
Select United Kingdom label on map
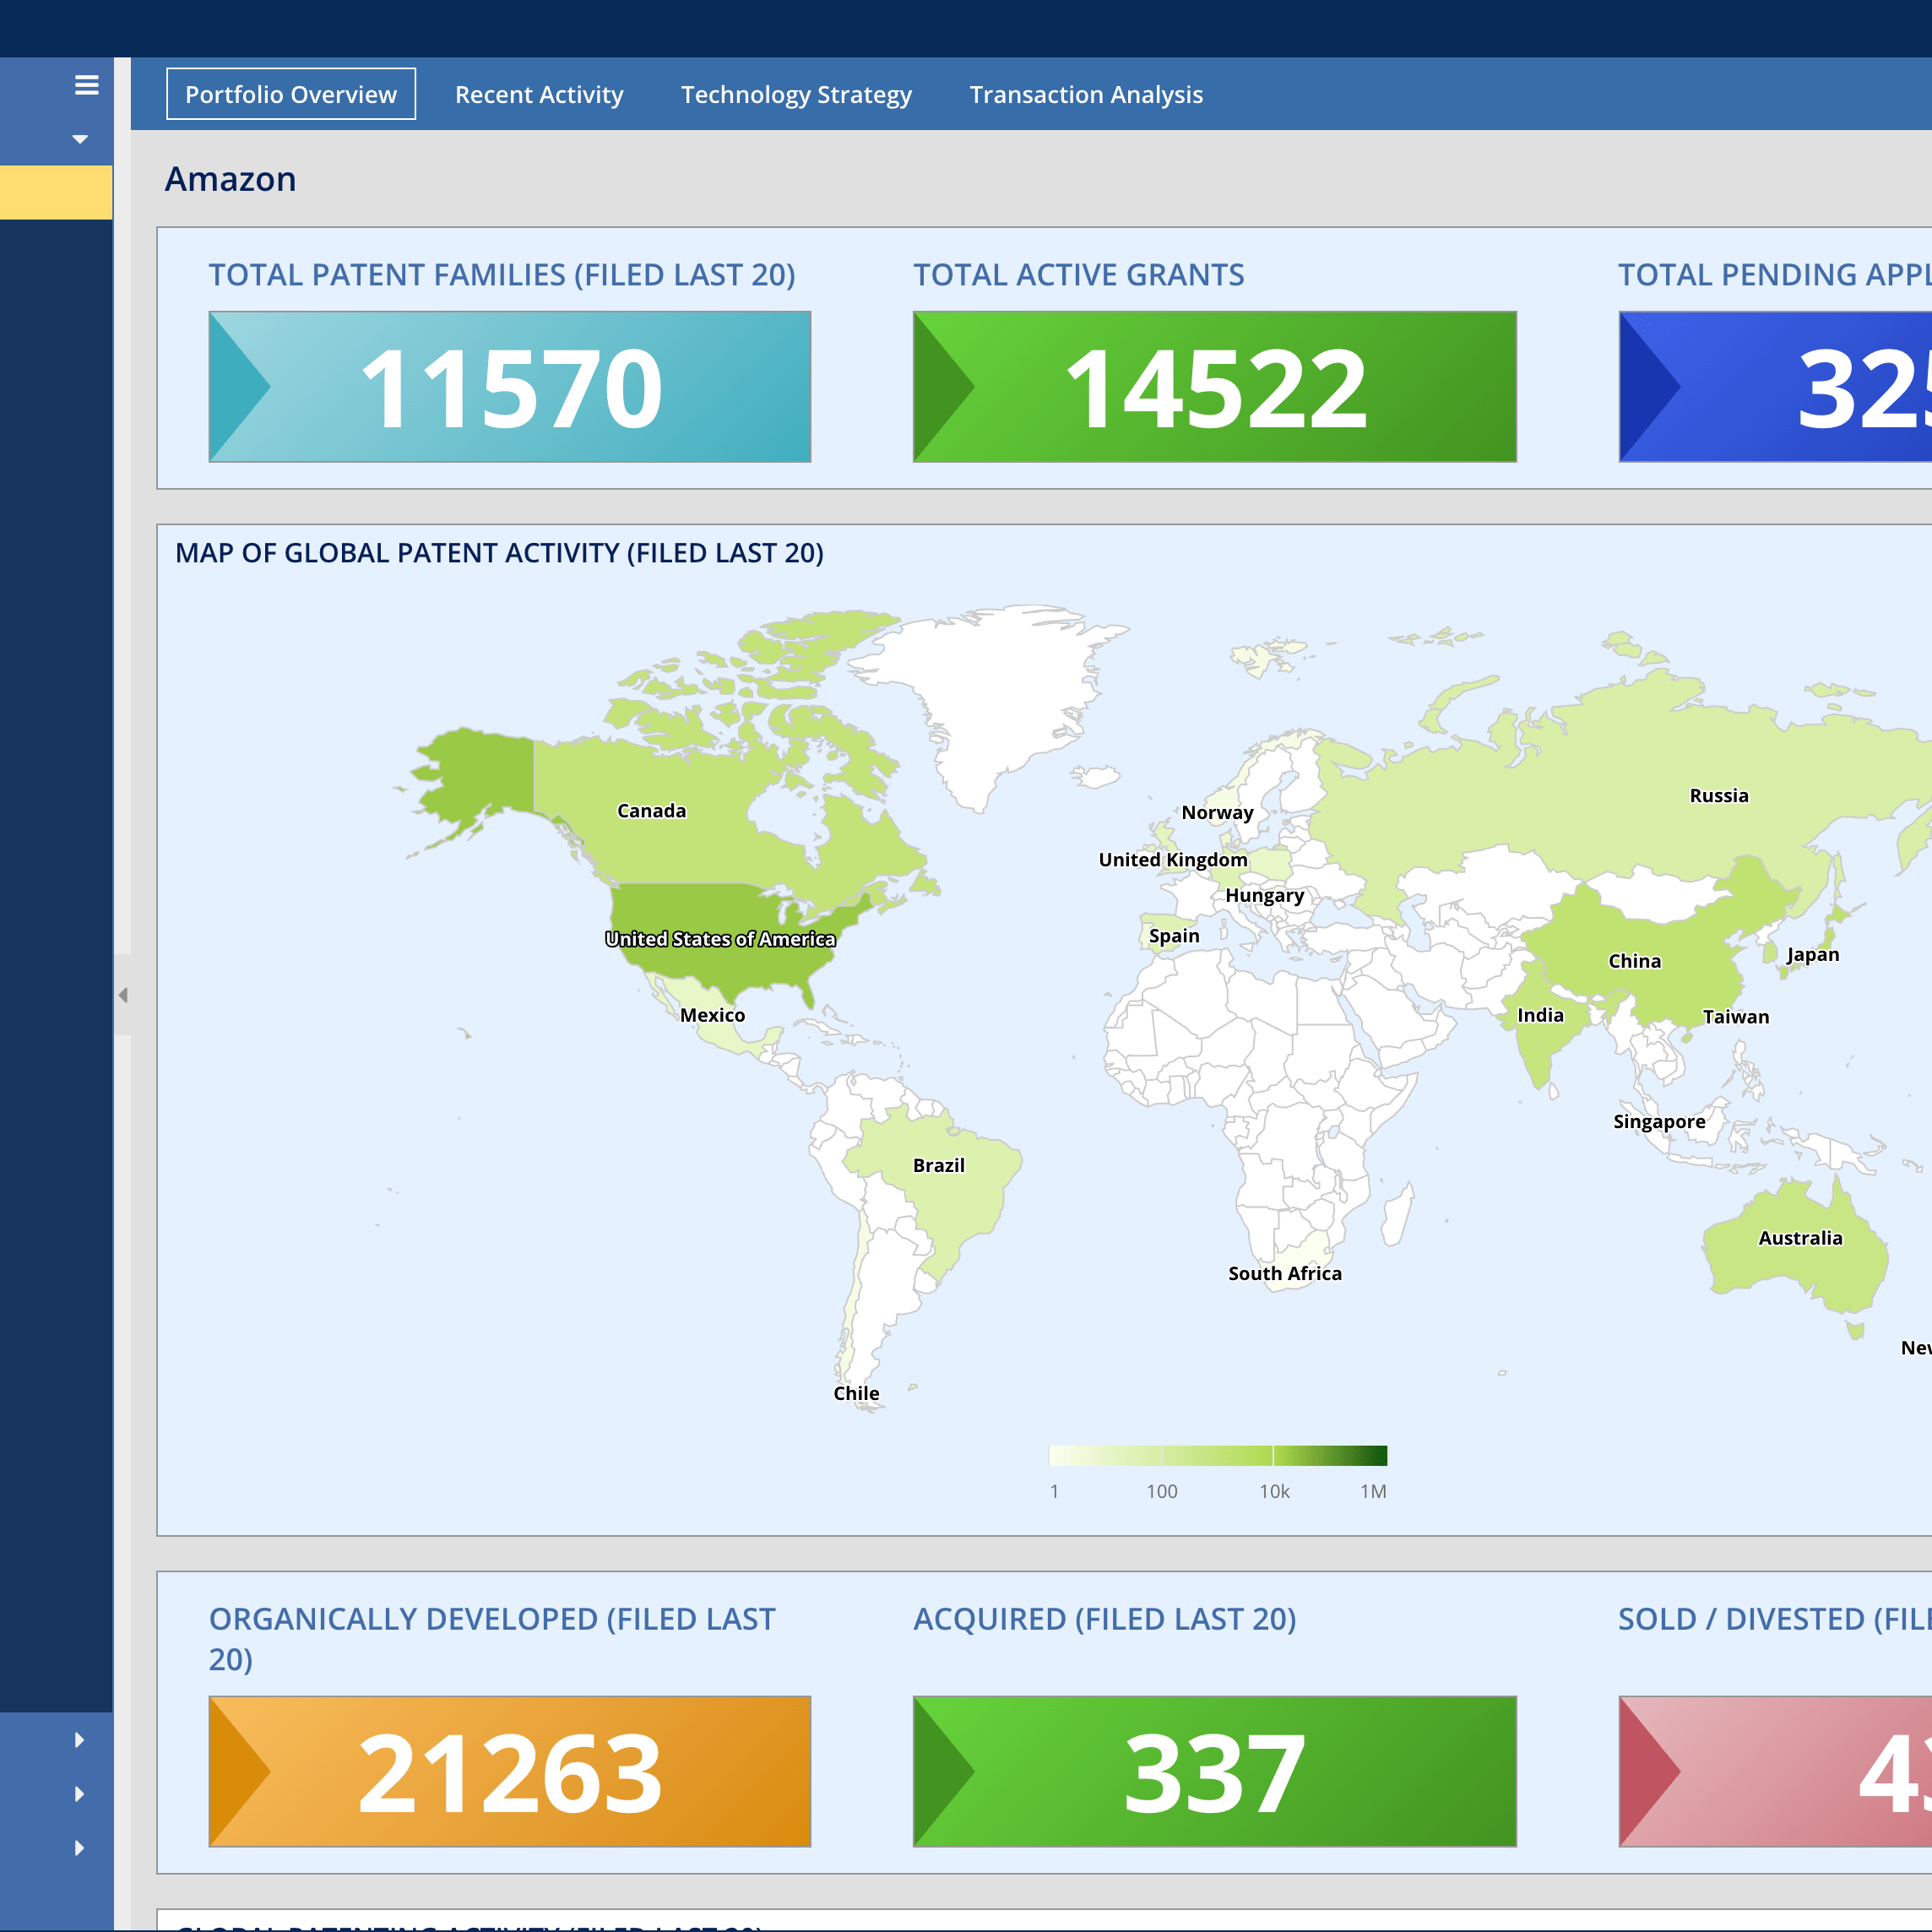pos(1173,860)
